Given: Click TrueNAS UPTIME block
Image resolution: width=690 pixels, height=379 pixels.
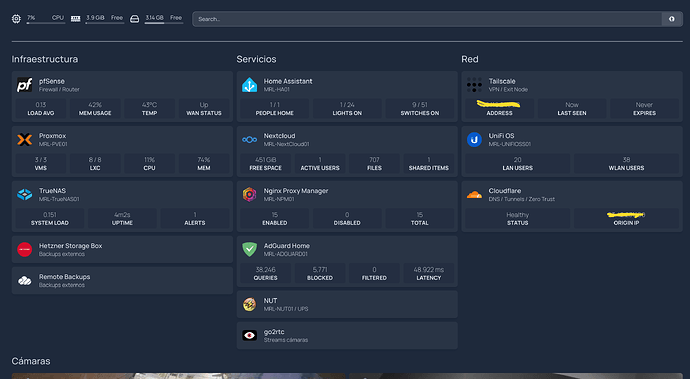Looking at the screenshot, I should pos(122,218).
